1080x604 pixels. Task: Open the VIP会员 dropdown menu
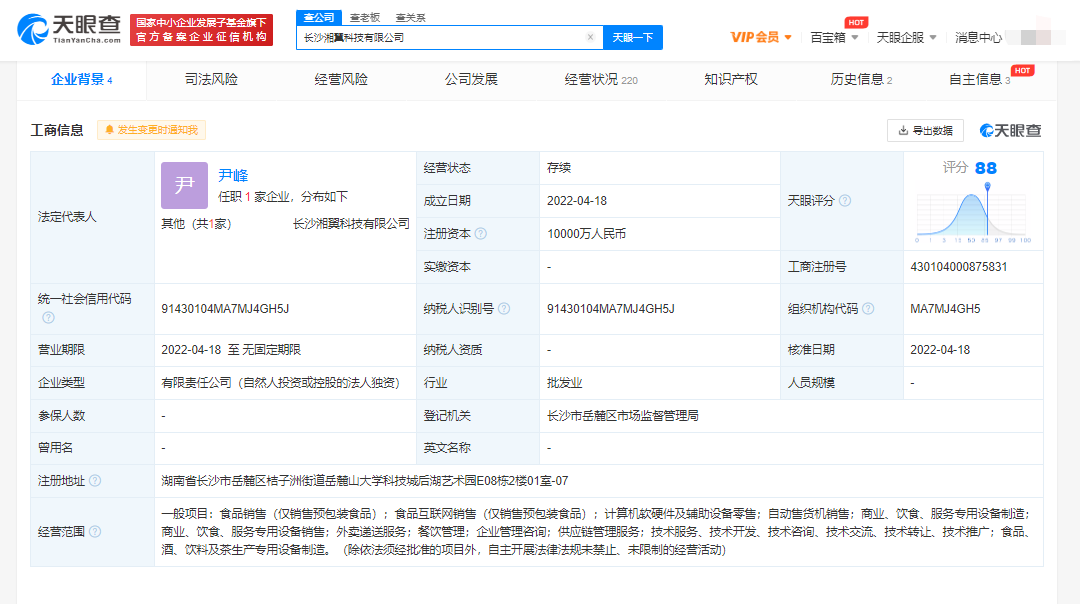tap(761, 37)
